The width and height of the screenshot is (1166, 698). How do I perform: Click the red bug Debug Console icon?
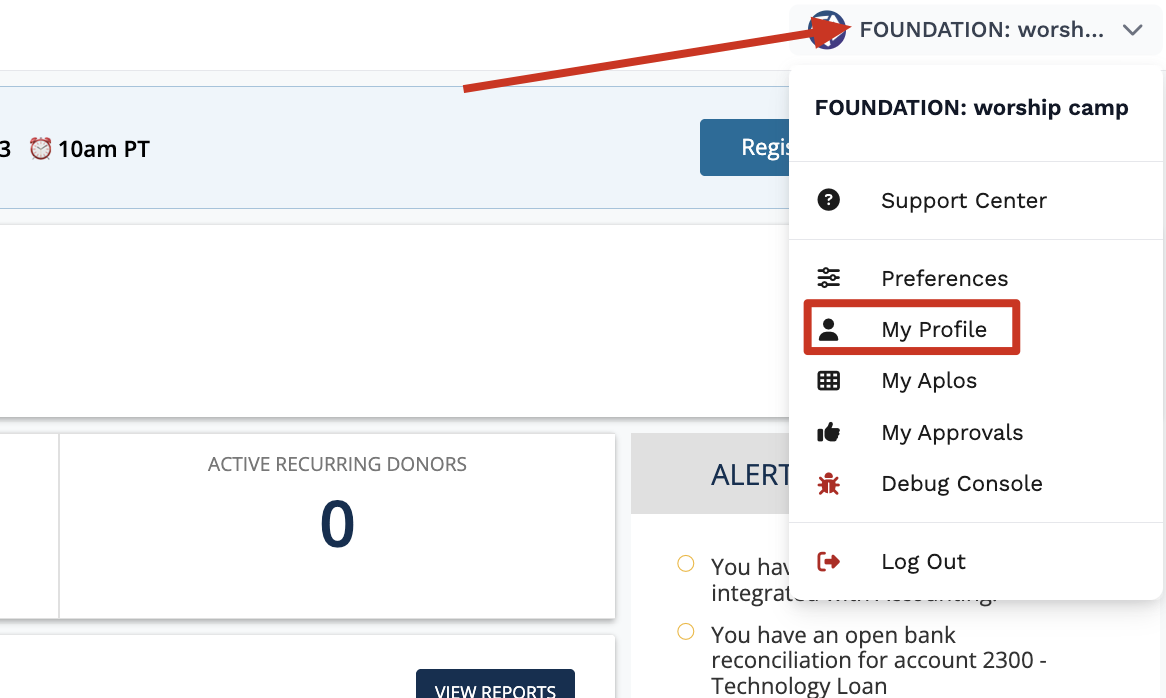pos(828,484)
